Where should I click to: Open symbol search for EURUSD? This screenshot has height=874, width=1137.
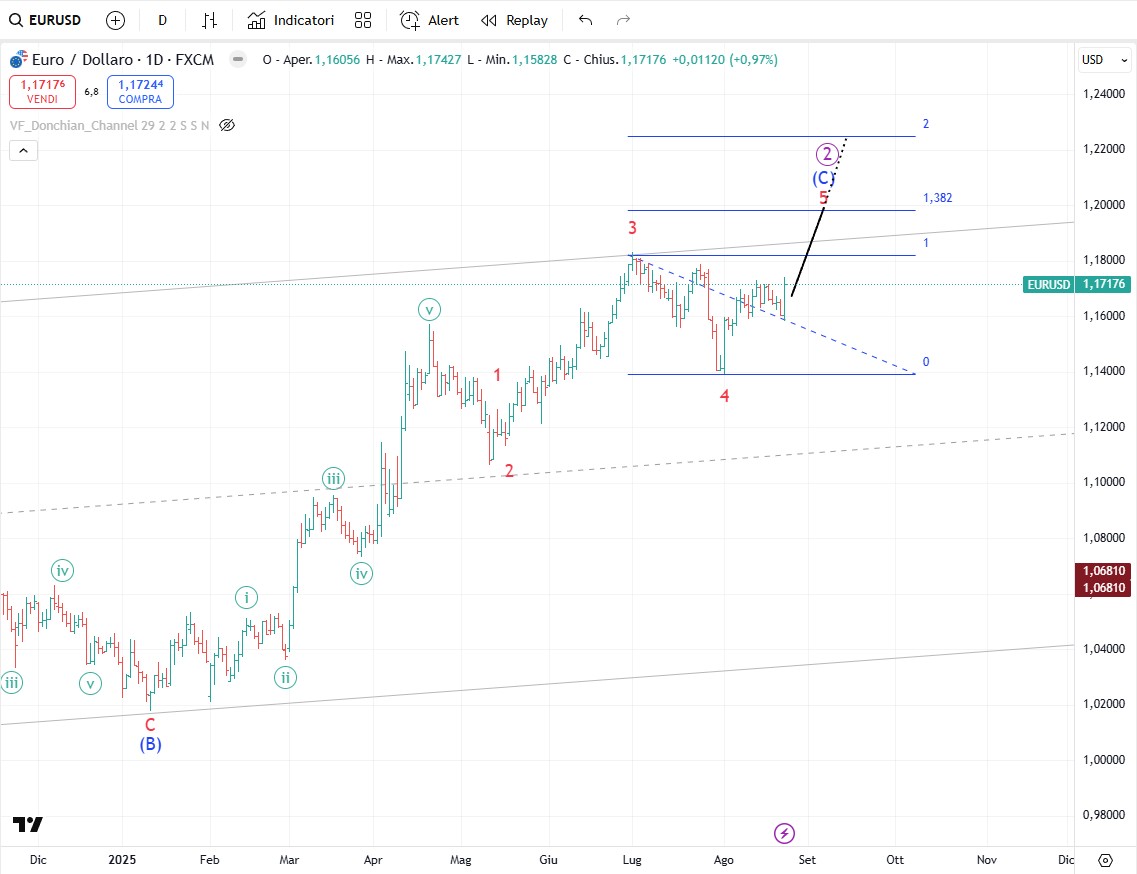[x=45, y=20]
